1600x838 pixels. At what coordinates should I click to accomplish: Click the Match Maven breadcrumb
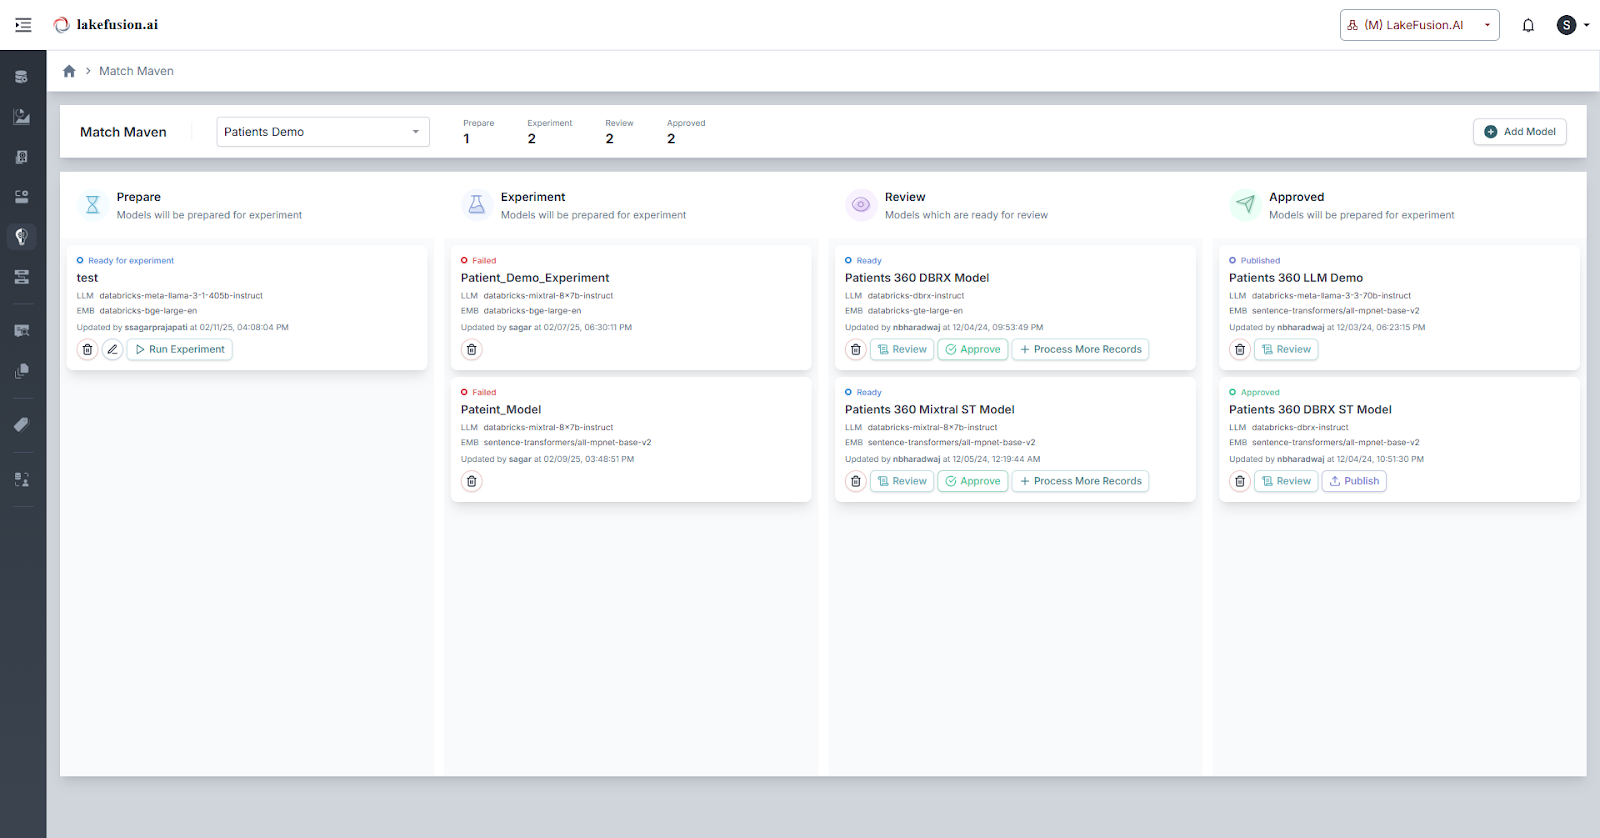click(136, 71)
